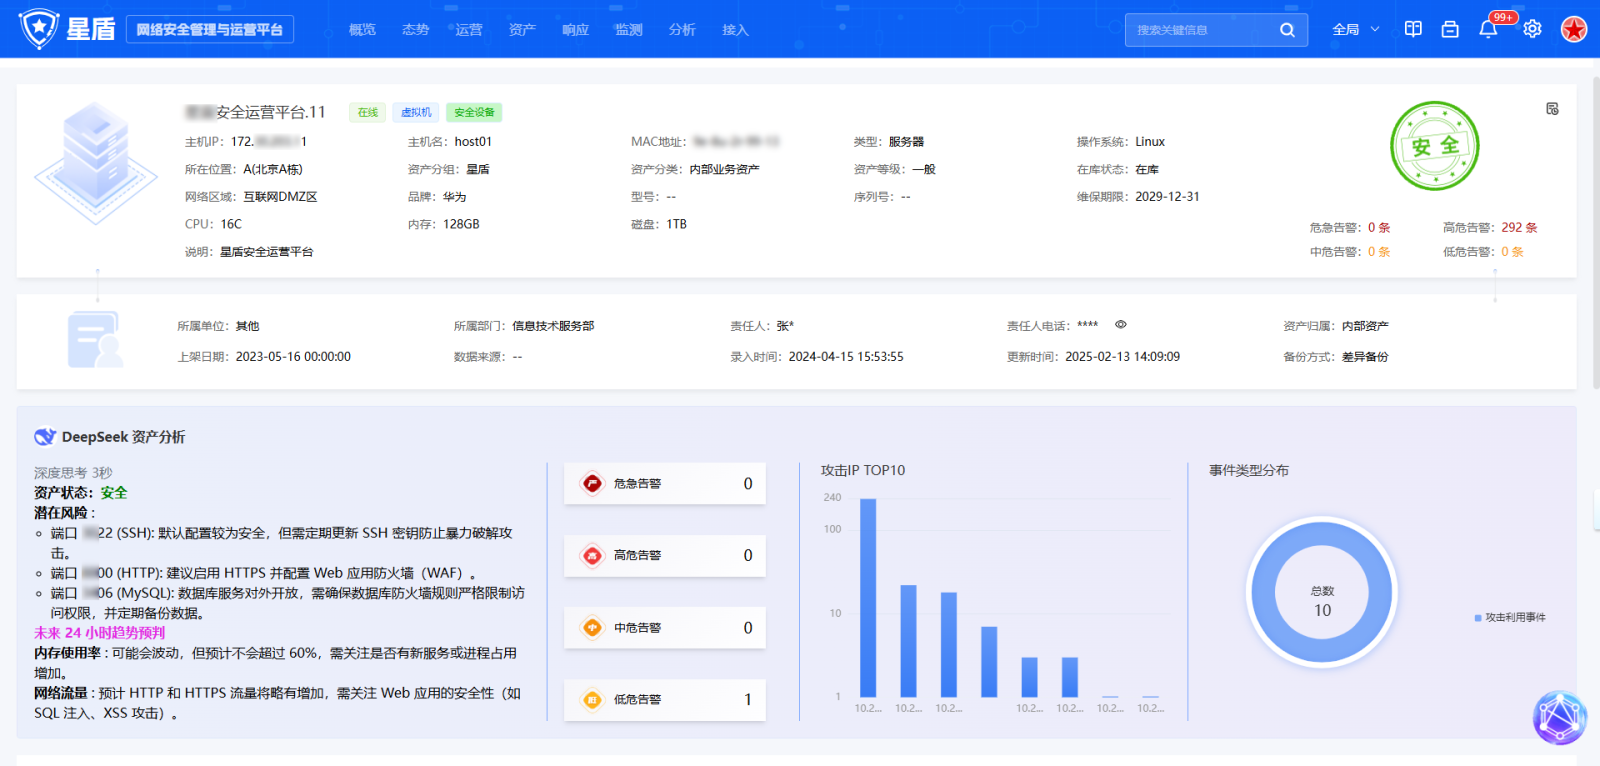Open the 资产 navigation menu
Viewport: 1600px width, 766px height.
click(x=522, y=30)
